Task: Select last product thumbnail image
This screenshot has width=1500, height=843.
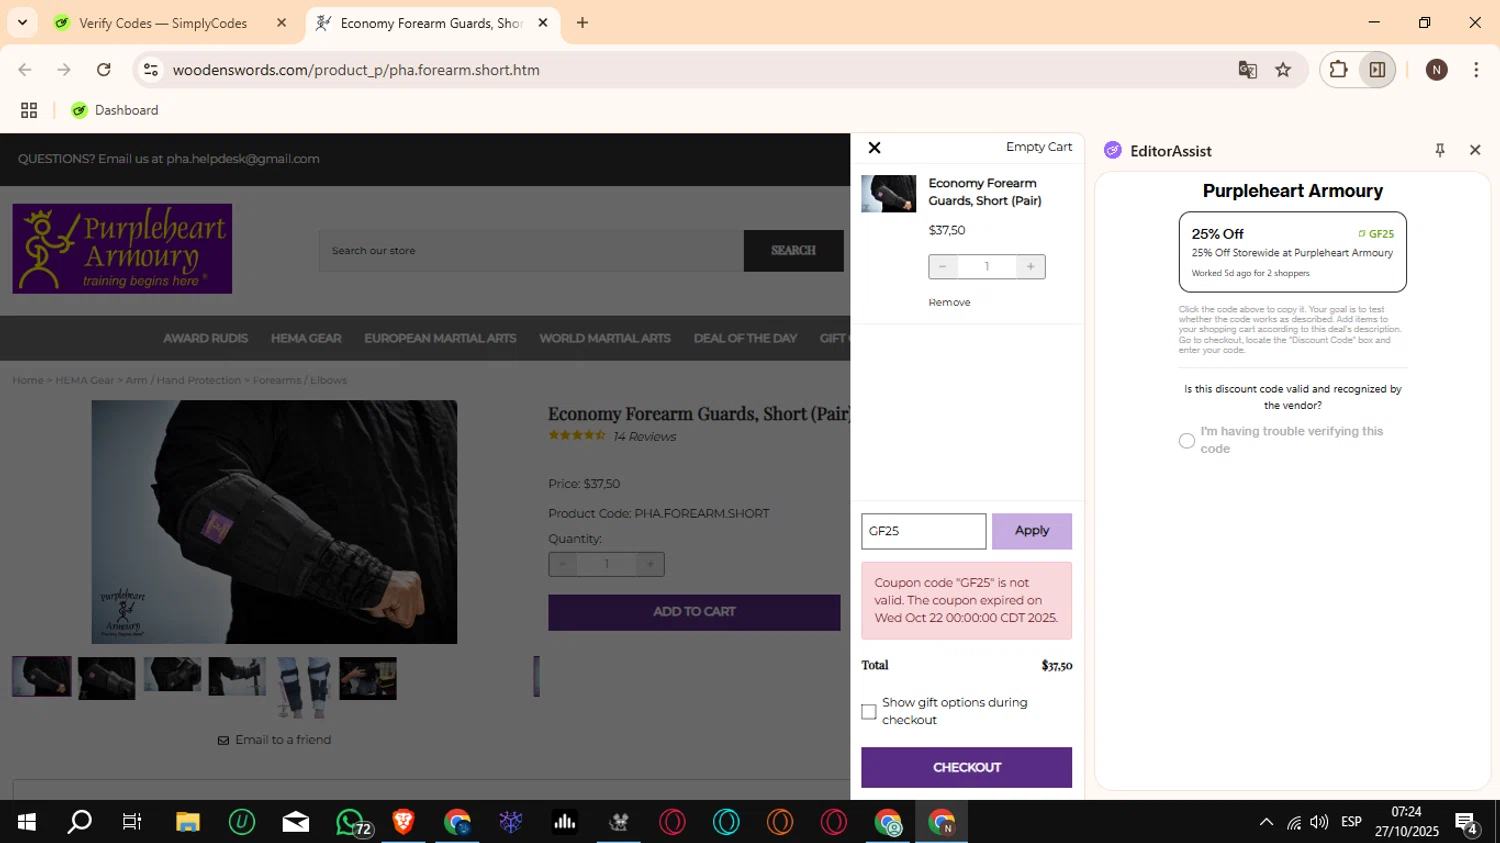Action: tap(368, 678)
